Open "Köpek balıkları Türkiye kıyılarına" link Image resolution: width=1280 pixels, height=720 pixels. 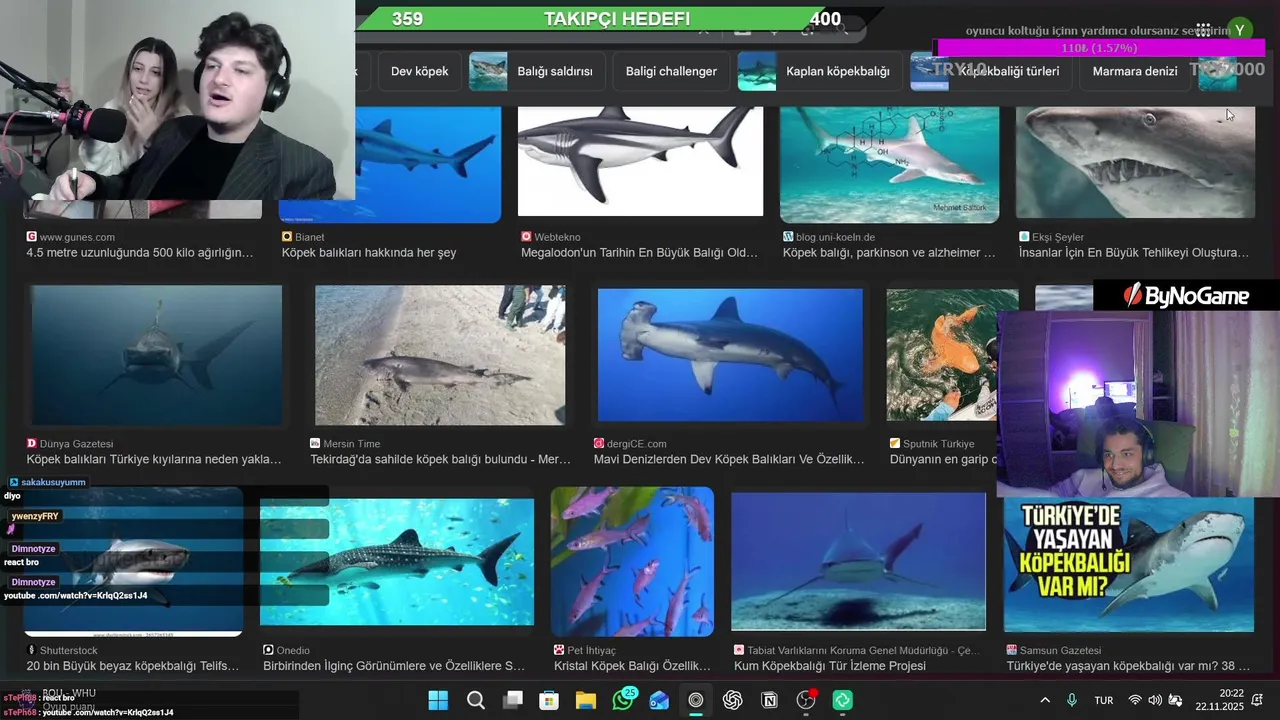[154, 460]
